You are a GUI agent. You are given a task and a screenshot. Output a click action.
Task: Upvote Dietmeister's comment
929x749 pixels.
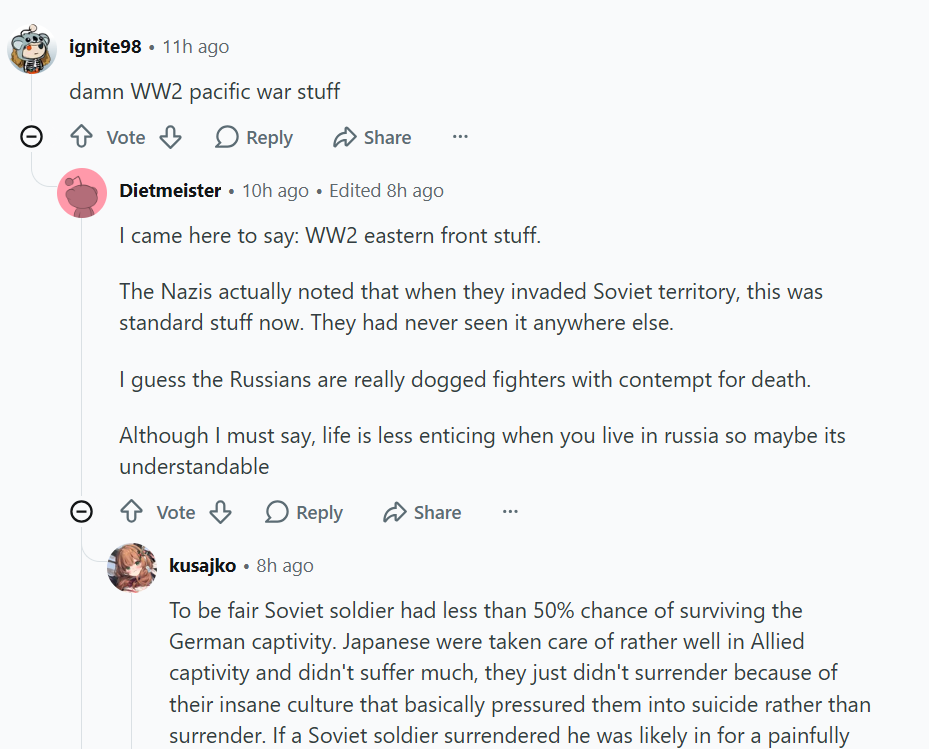[131, 512]
